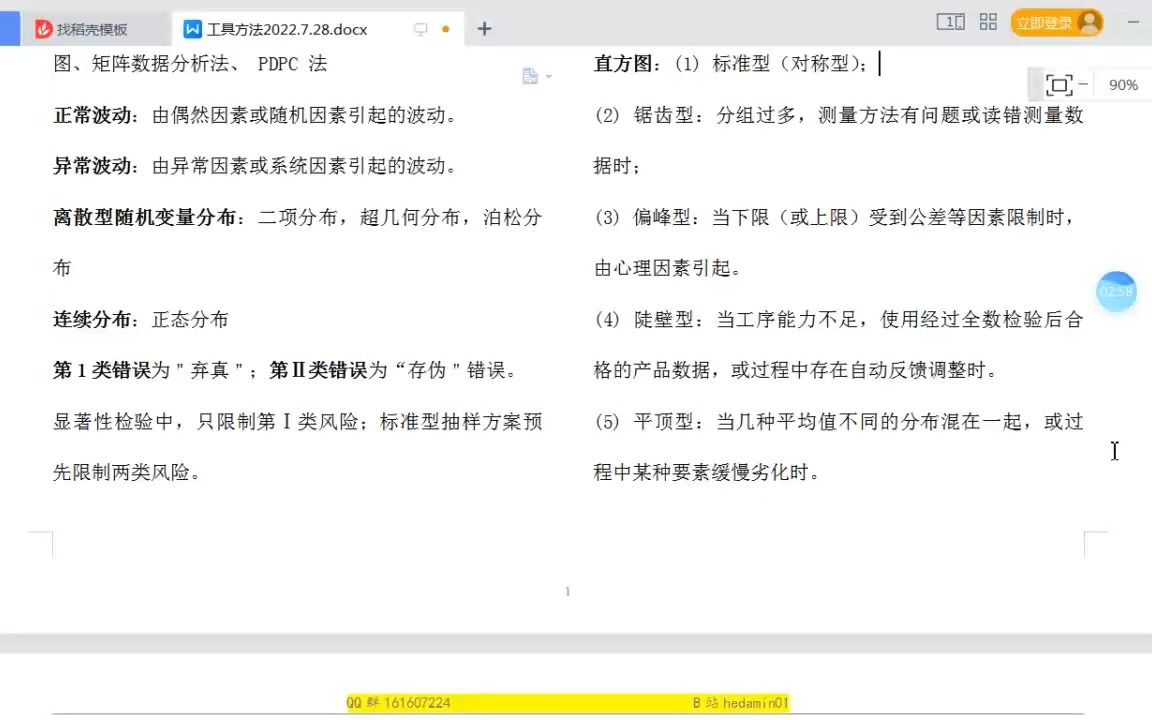Click the WPS icon on the document tab
Image resolution: width=1152 pixels, height=720 pixels.
click(x=191, y=29)
